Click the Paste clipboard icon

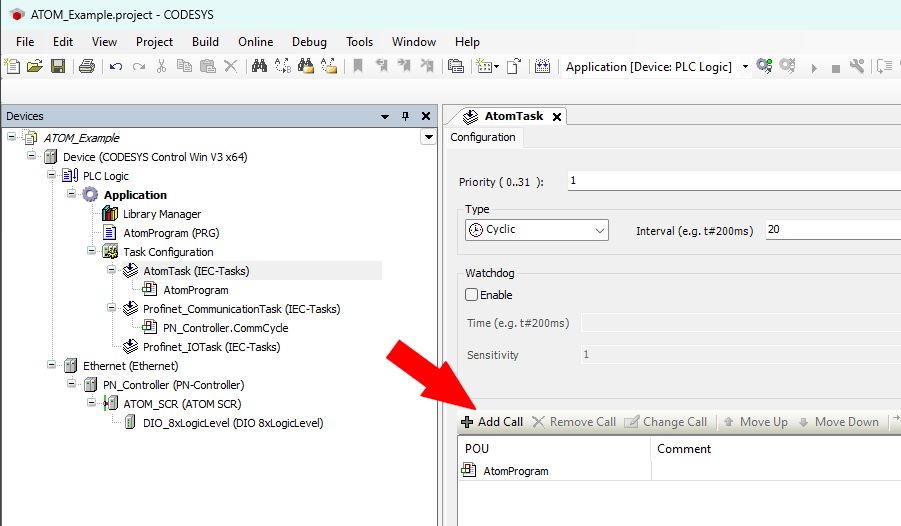(207, 66)
